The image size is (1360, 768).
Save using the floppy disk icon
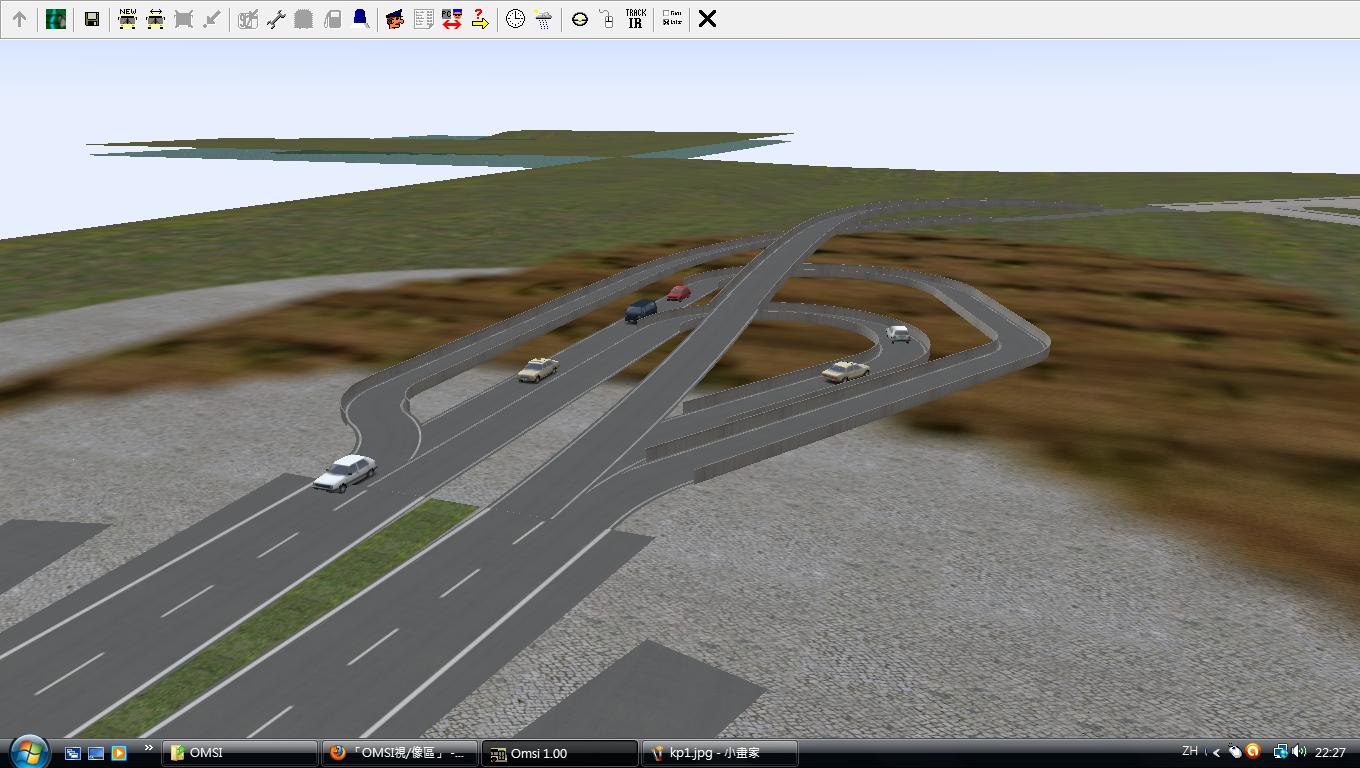pos(92,19)
